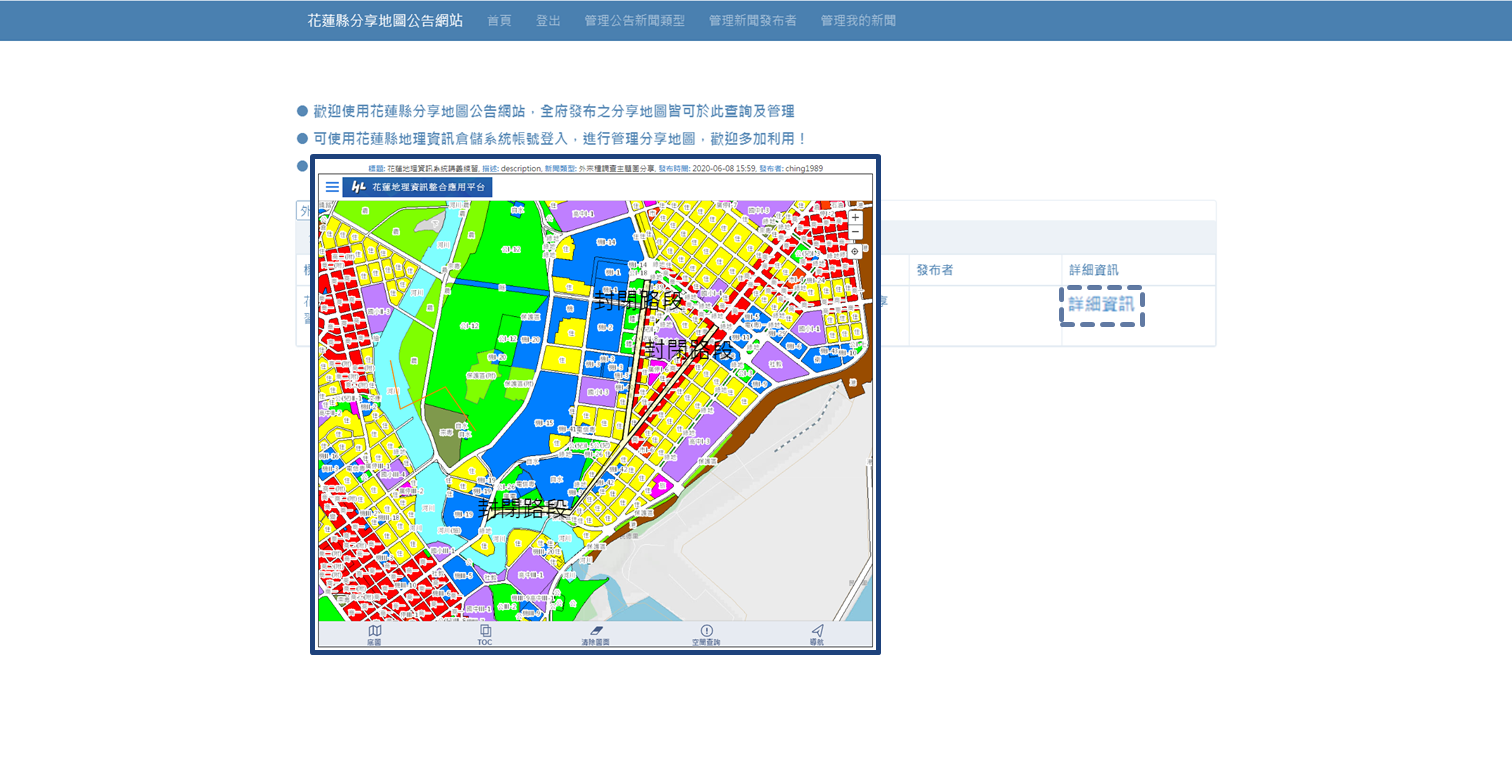Image resolution: width=1512 pixels, height=760 pixels.
Task: Click 登出 to log out
Action: pyautogui.click(x=548, y=21)
